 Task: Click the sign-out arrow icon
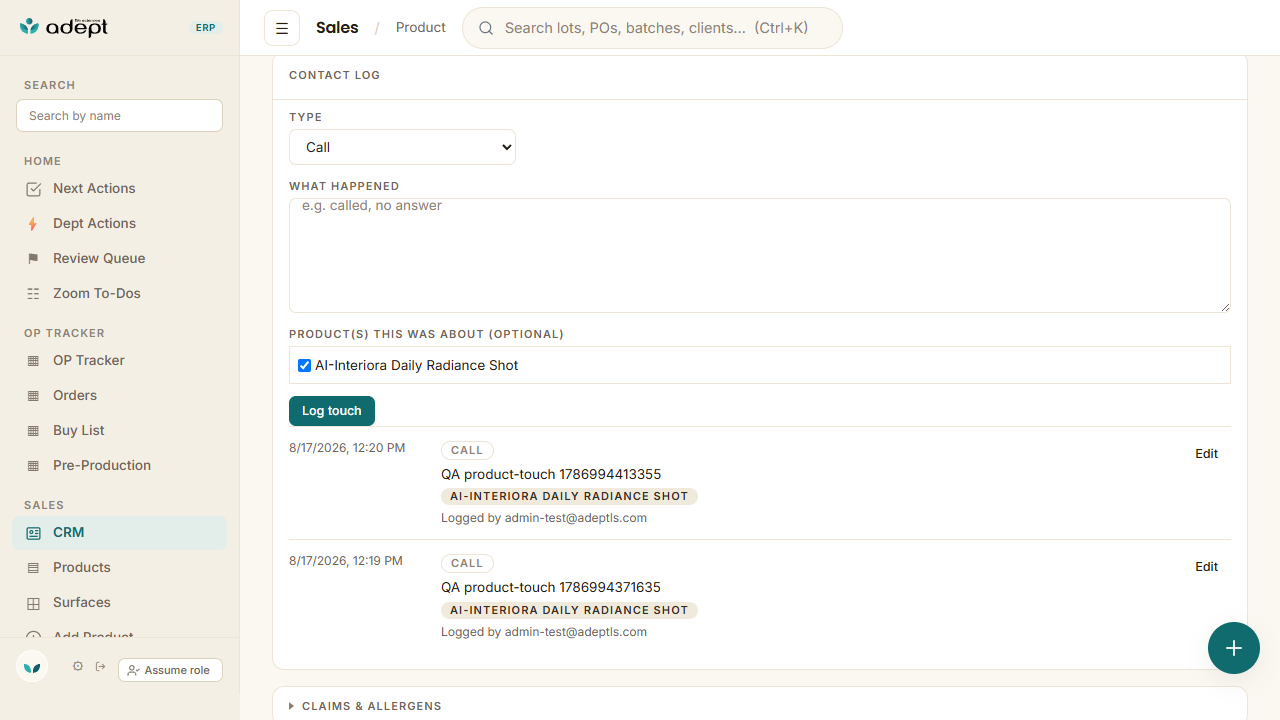[x=101, y=666]
